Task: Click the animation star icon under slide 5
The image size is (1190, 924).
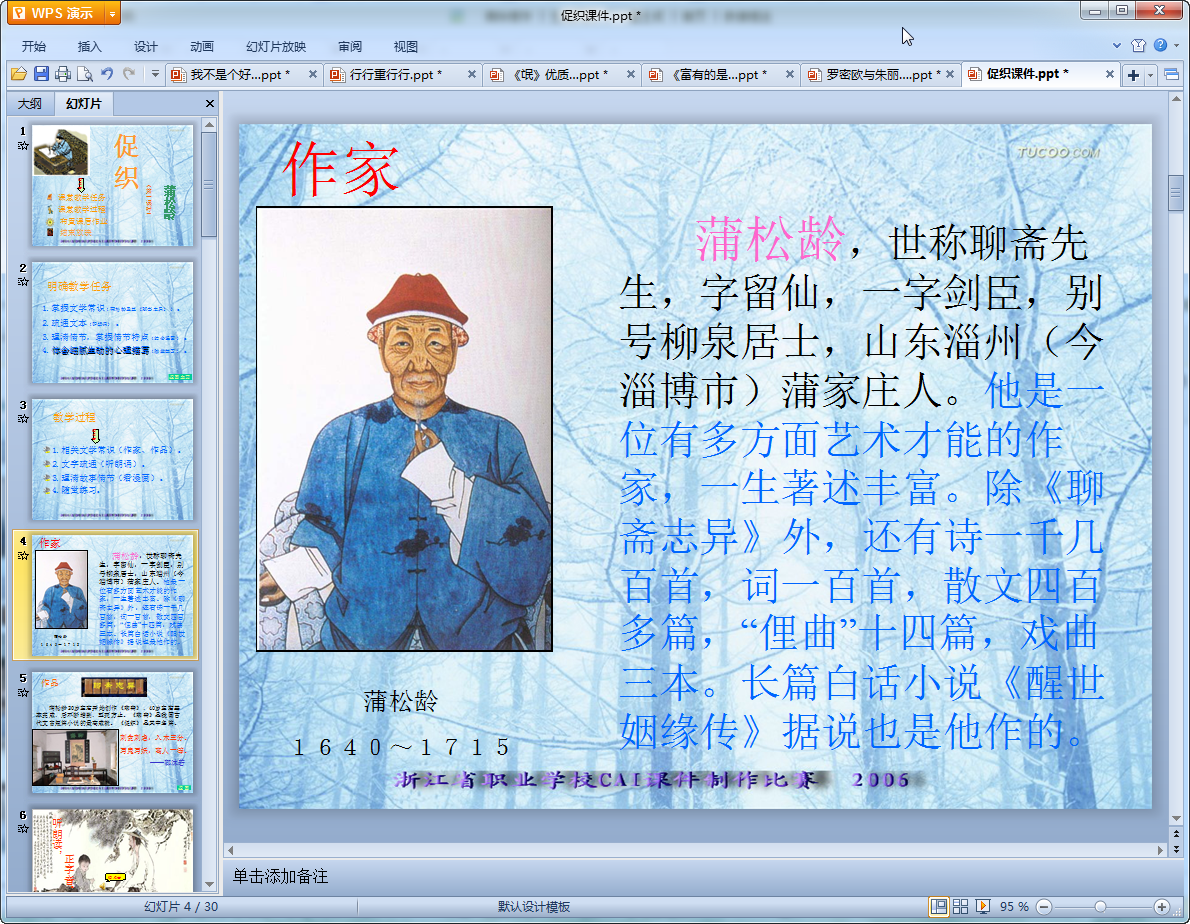Action: (x=23, y=693)
